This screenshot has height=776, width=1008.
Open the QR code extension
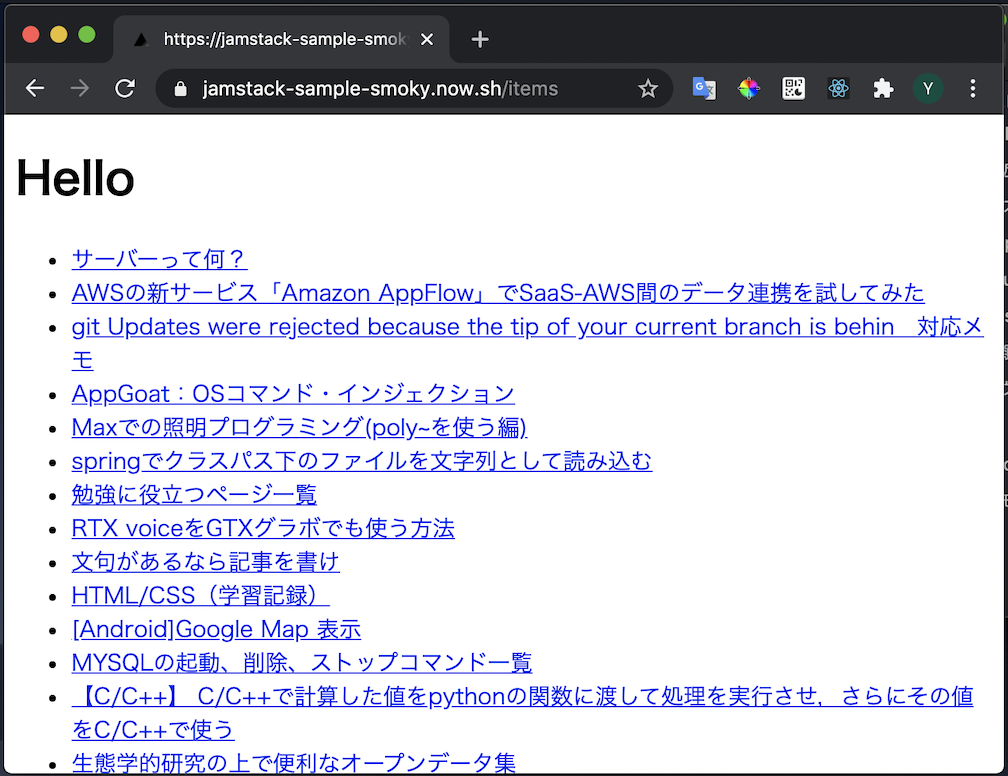(793, 88)
